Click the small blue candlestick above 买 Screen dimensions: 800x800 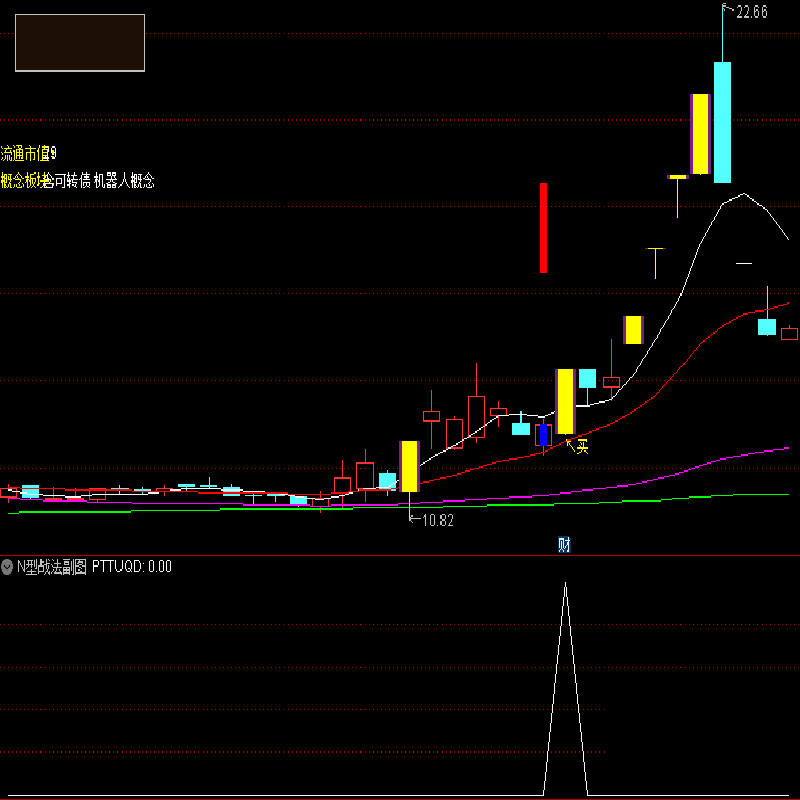543,435
